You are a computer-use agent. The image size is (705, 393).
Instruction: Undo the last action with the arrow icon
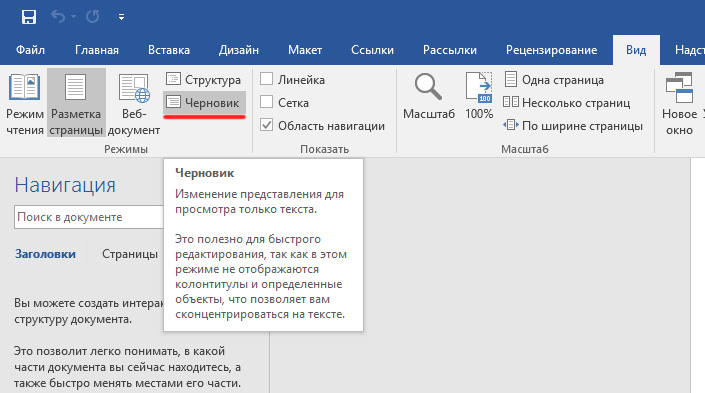click(x=58, y=17)
